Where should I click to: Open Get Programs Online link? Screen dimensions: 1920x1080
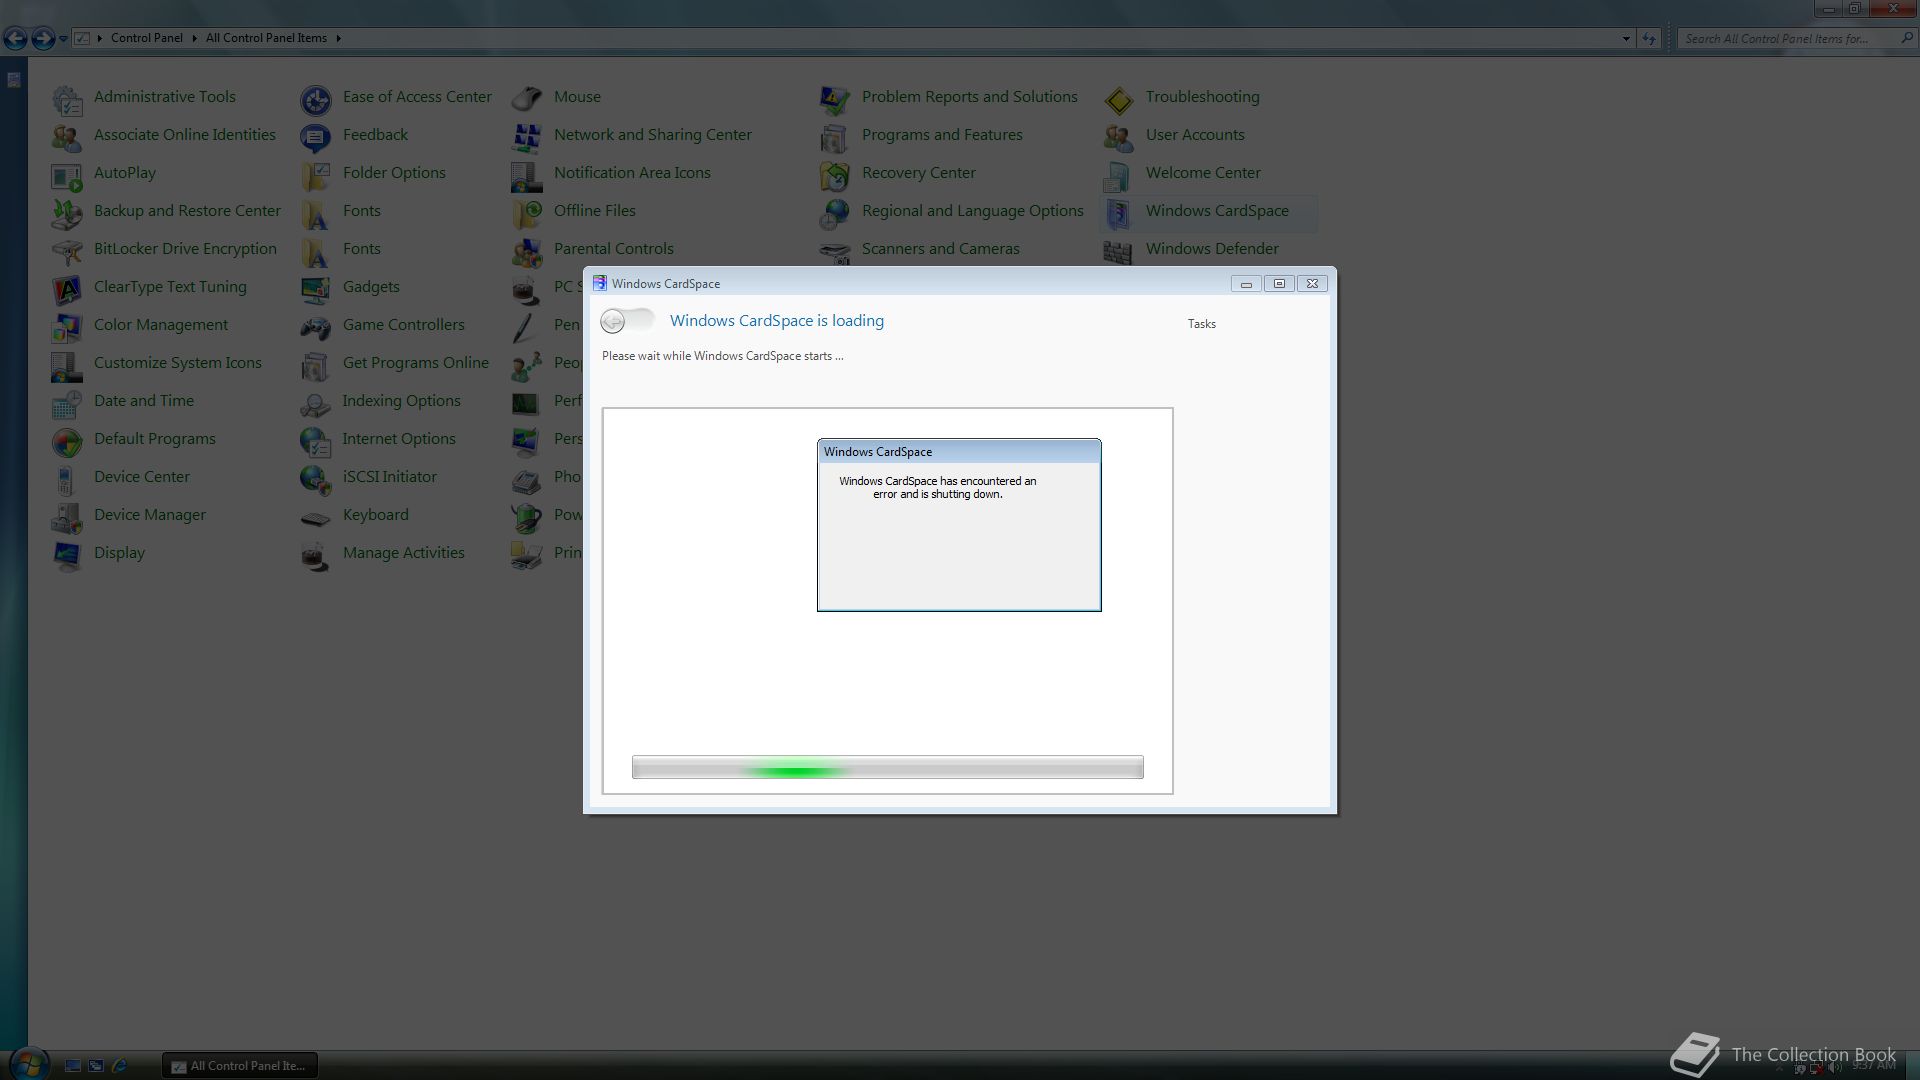416,363
